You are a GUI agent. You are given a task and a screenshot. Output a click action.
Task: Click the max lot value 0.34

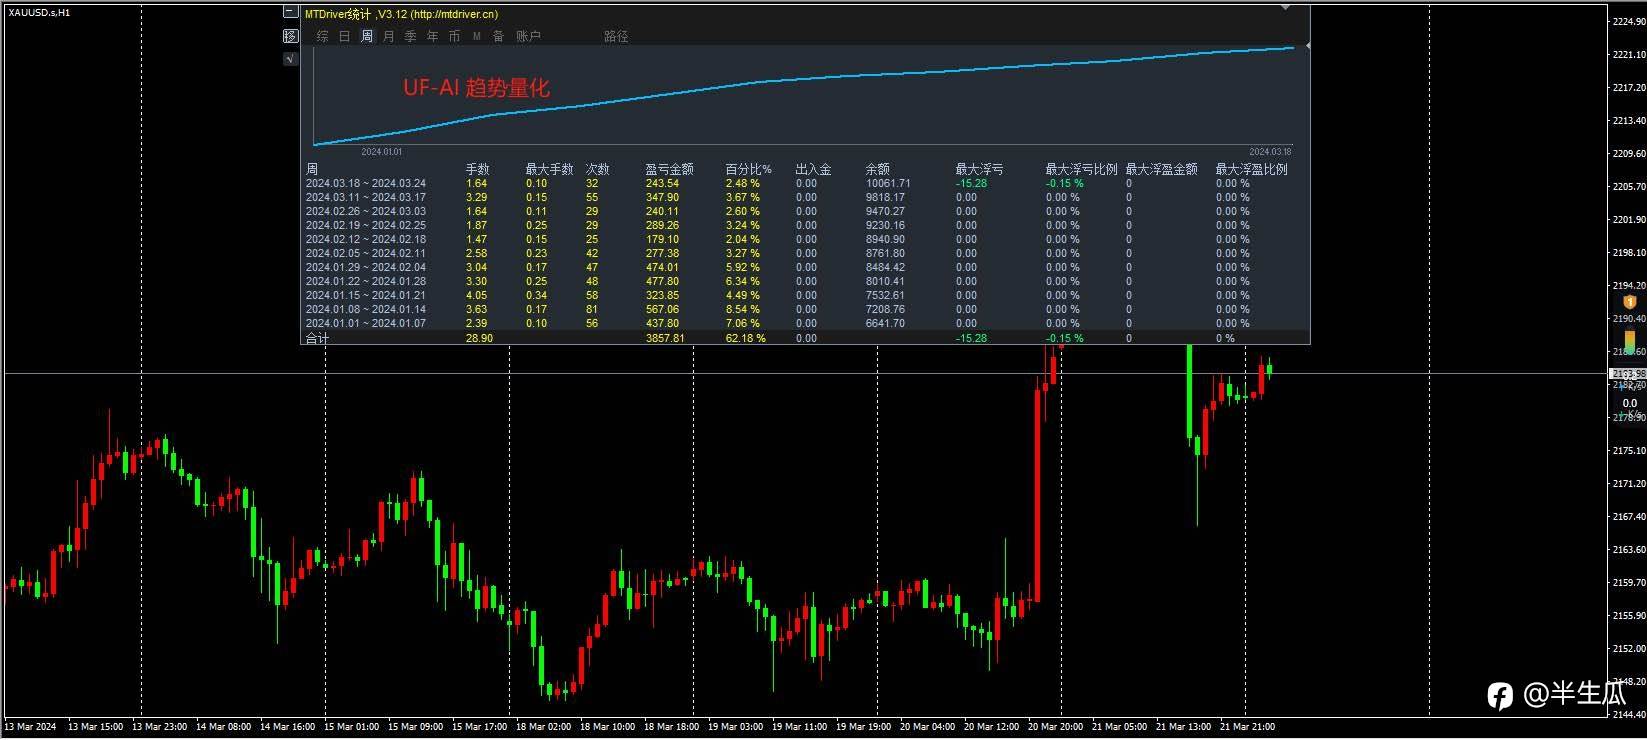[536, 295]
